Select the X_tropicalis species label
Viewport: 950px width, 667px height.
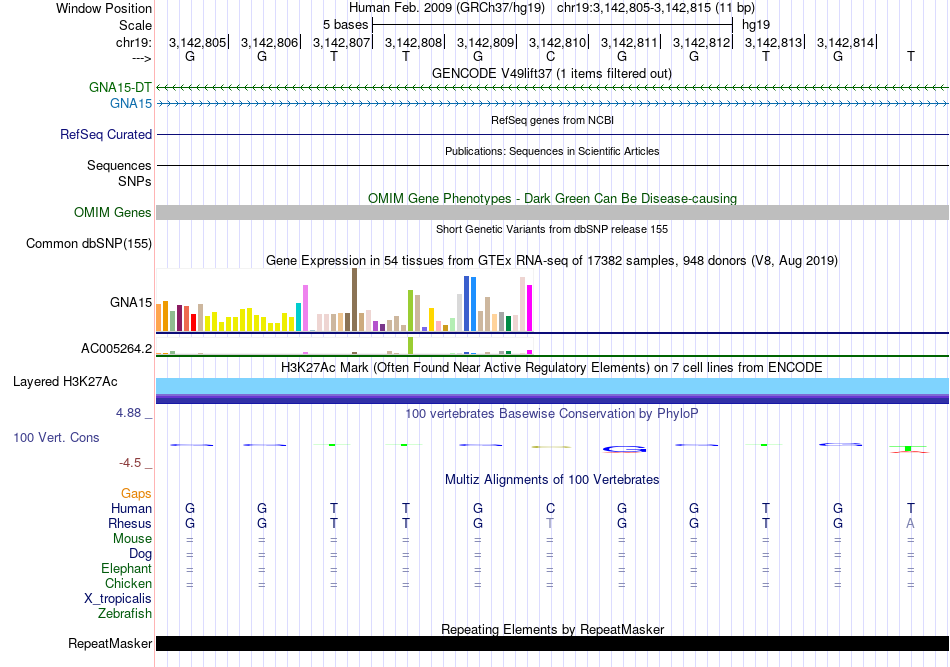pyautogui.click(x=118, y=599)
